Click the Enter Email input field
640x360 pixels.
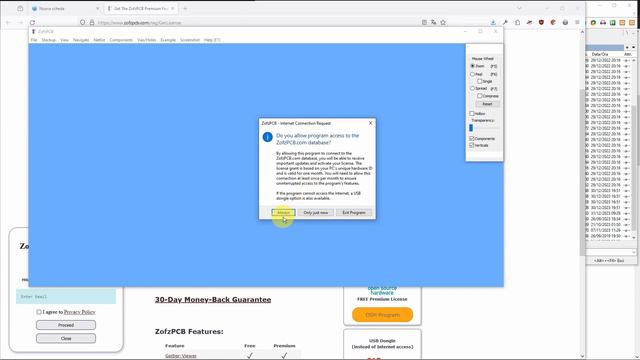click(x=66, y=297)
